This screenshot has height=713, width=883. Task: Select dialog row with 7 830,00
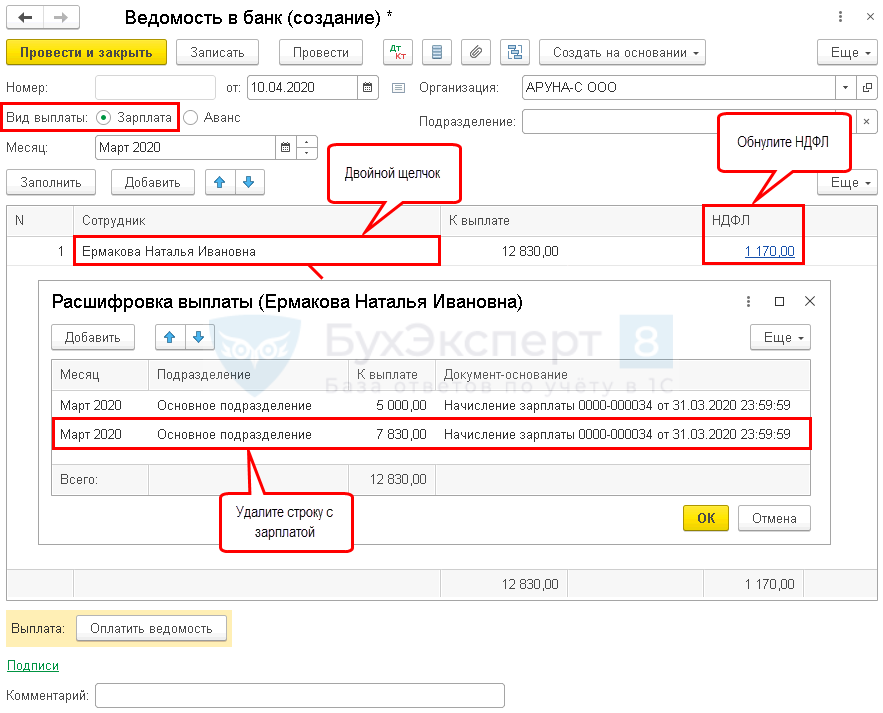click(431, 434)
